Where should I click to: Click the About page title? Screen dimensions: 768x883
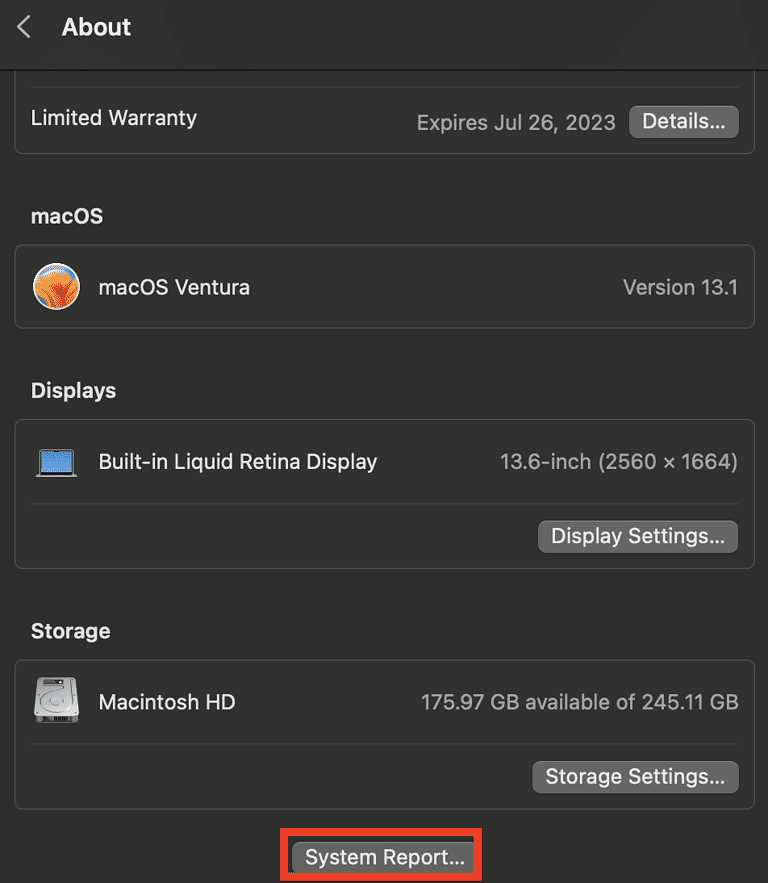96,27
